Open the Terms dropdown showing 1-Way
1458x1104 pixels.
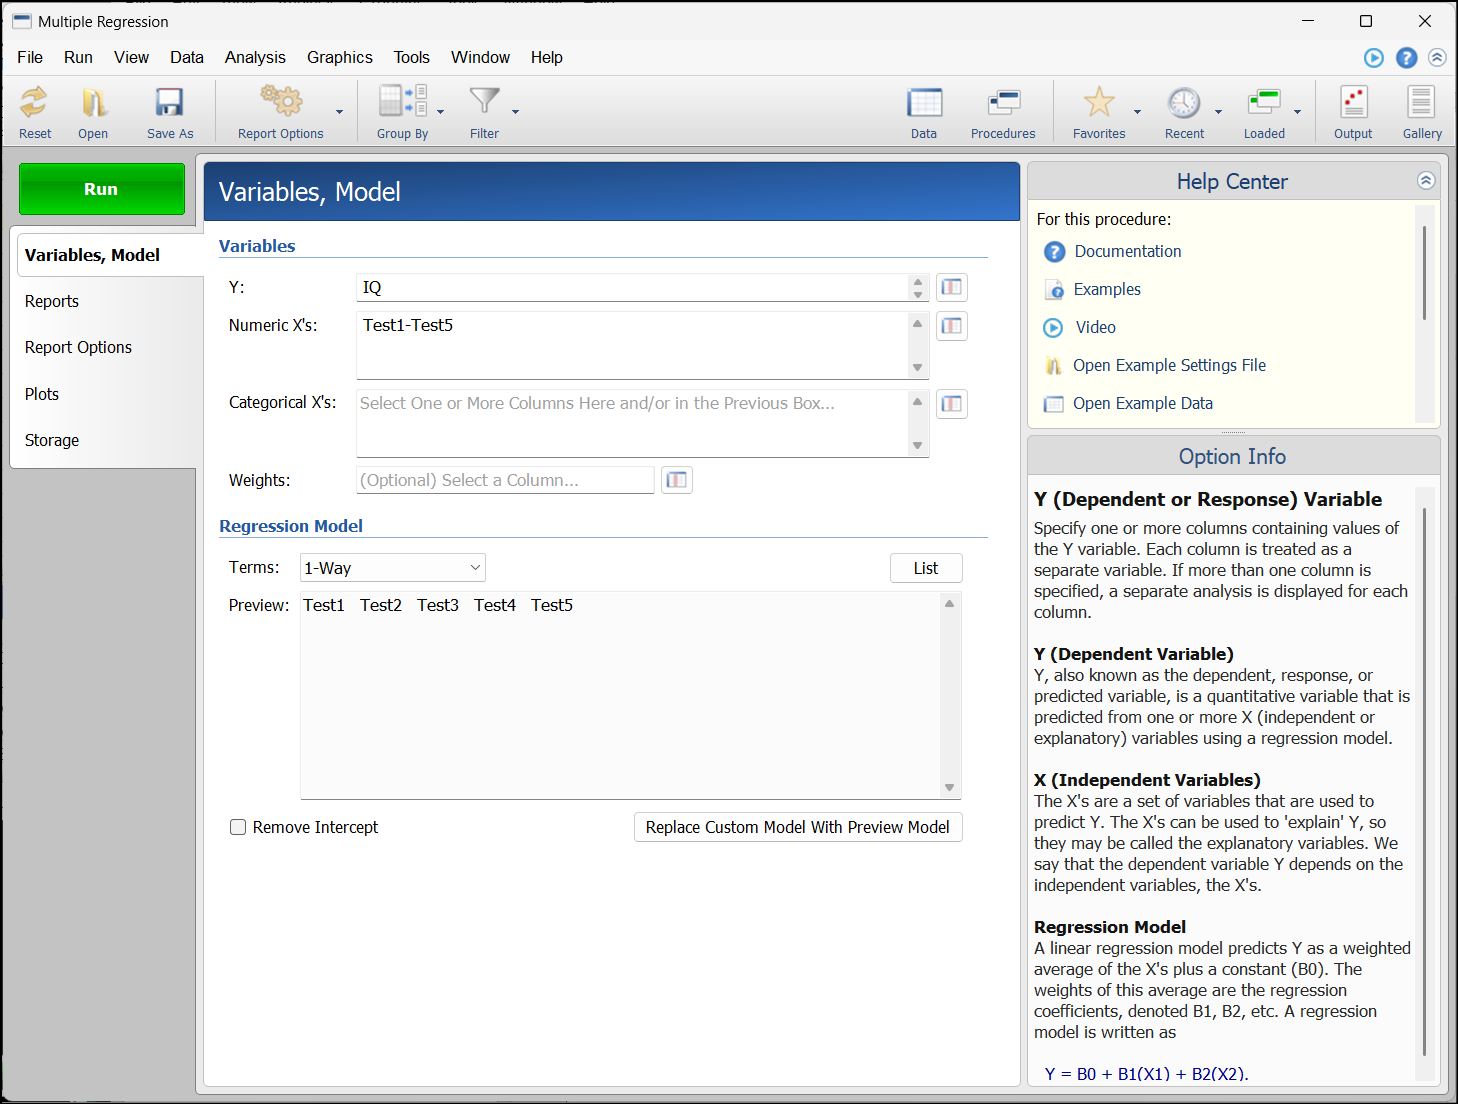tap(392, 568)
